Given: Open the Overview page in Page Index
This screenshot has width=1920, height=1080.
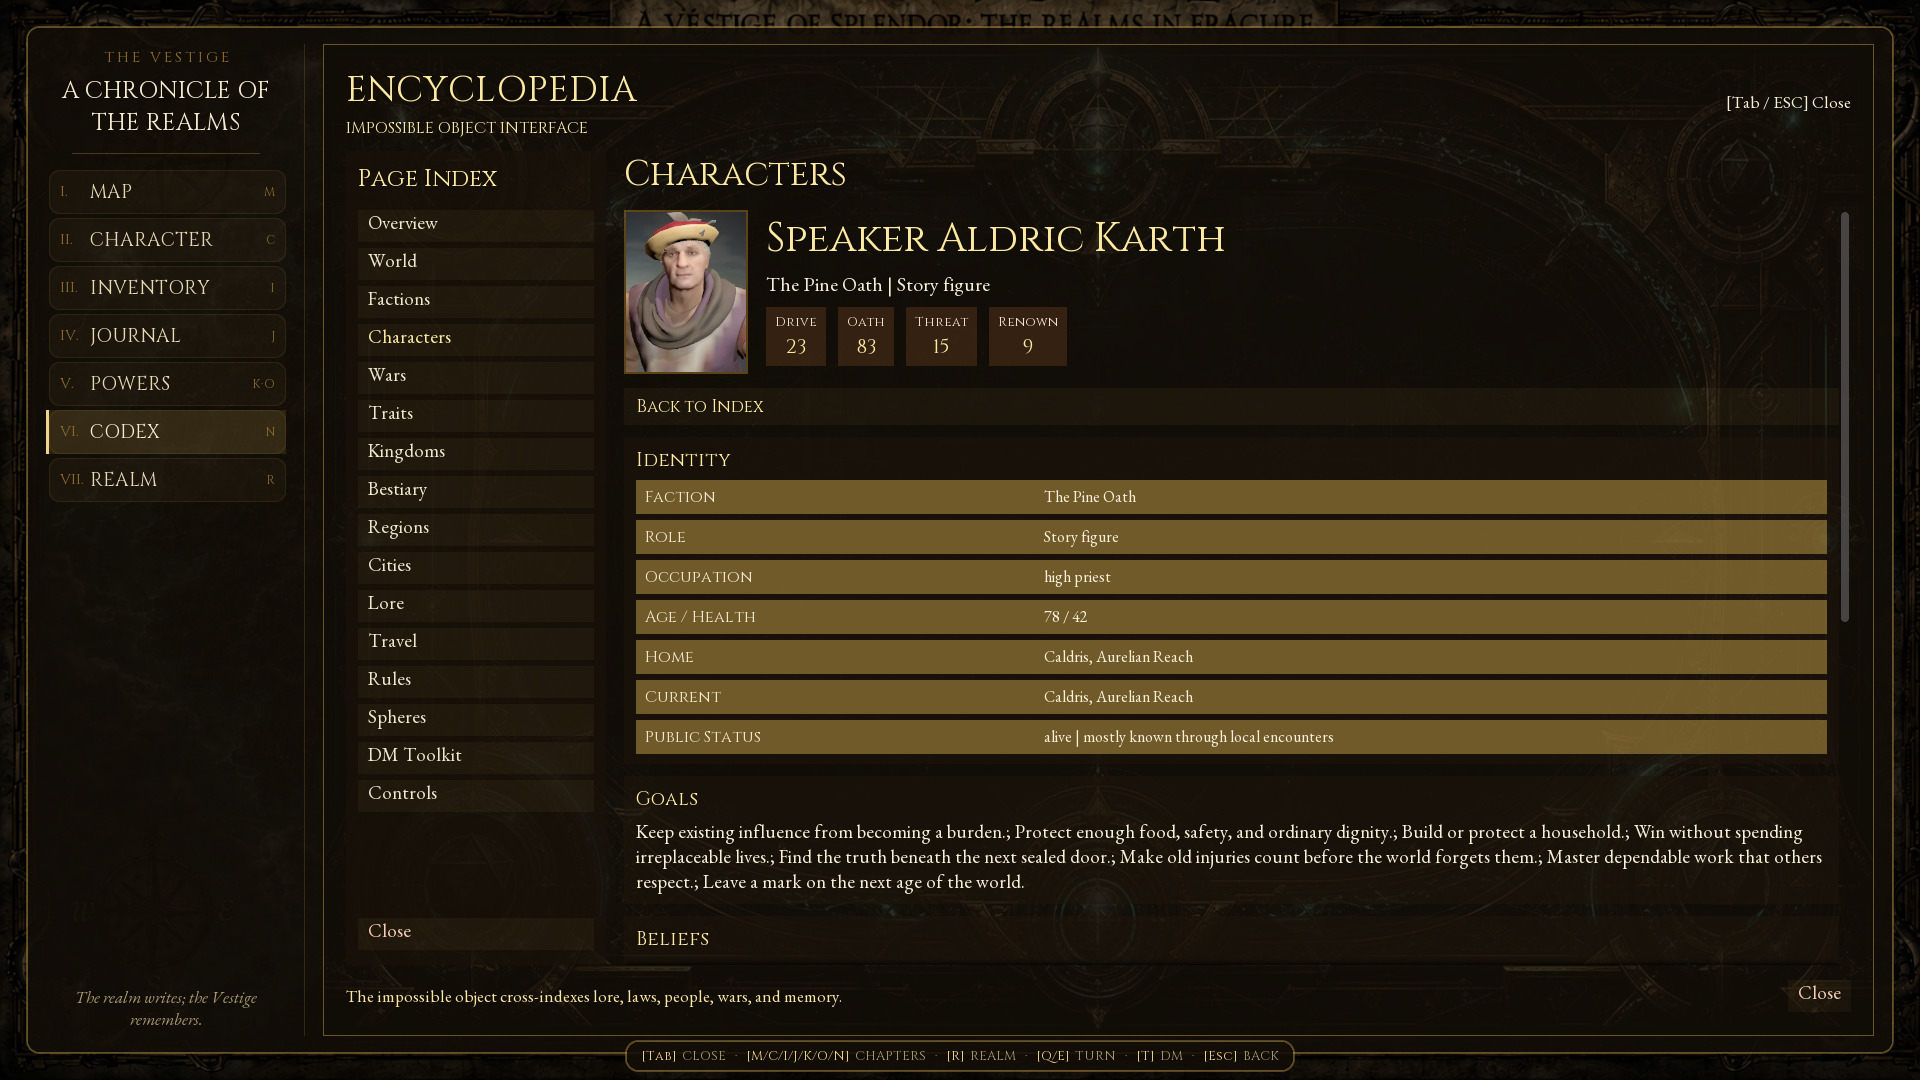Looking at the screenshot, I should 475,224.
